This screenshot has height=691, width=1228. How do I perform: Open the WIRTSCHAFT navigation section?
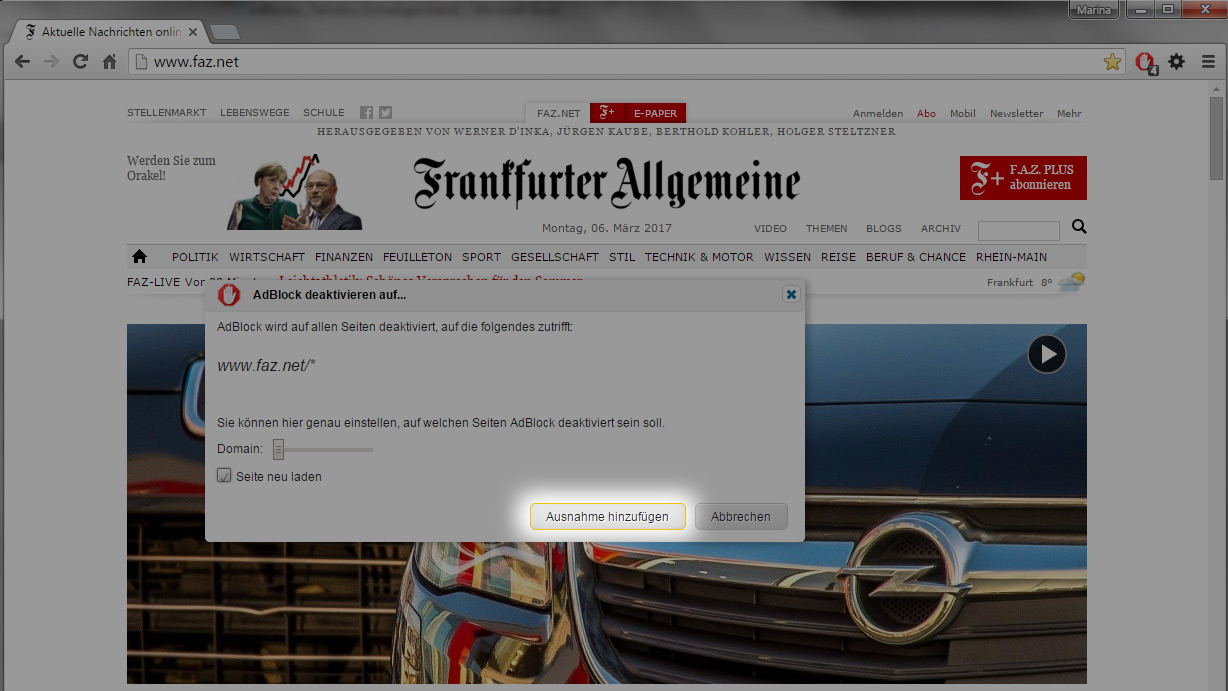pyautogui.click(x=267, y=257)
